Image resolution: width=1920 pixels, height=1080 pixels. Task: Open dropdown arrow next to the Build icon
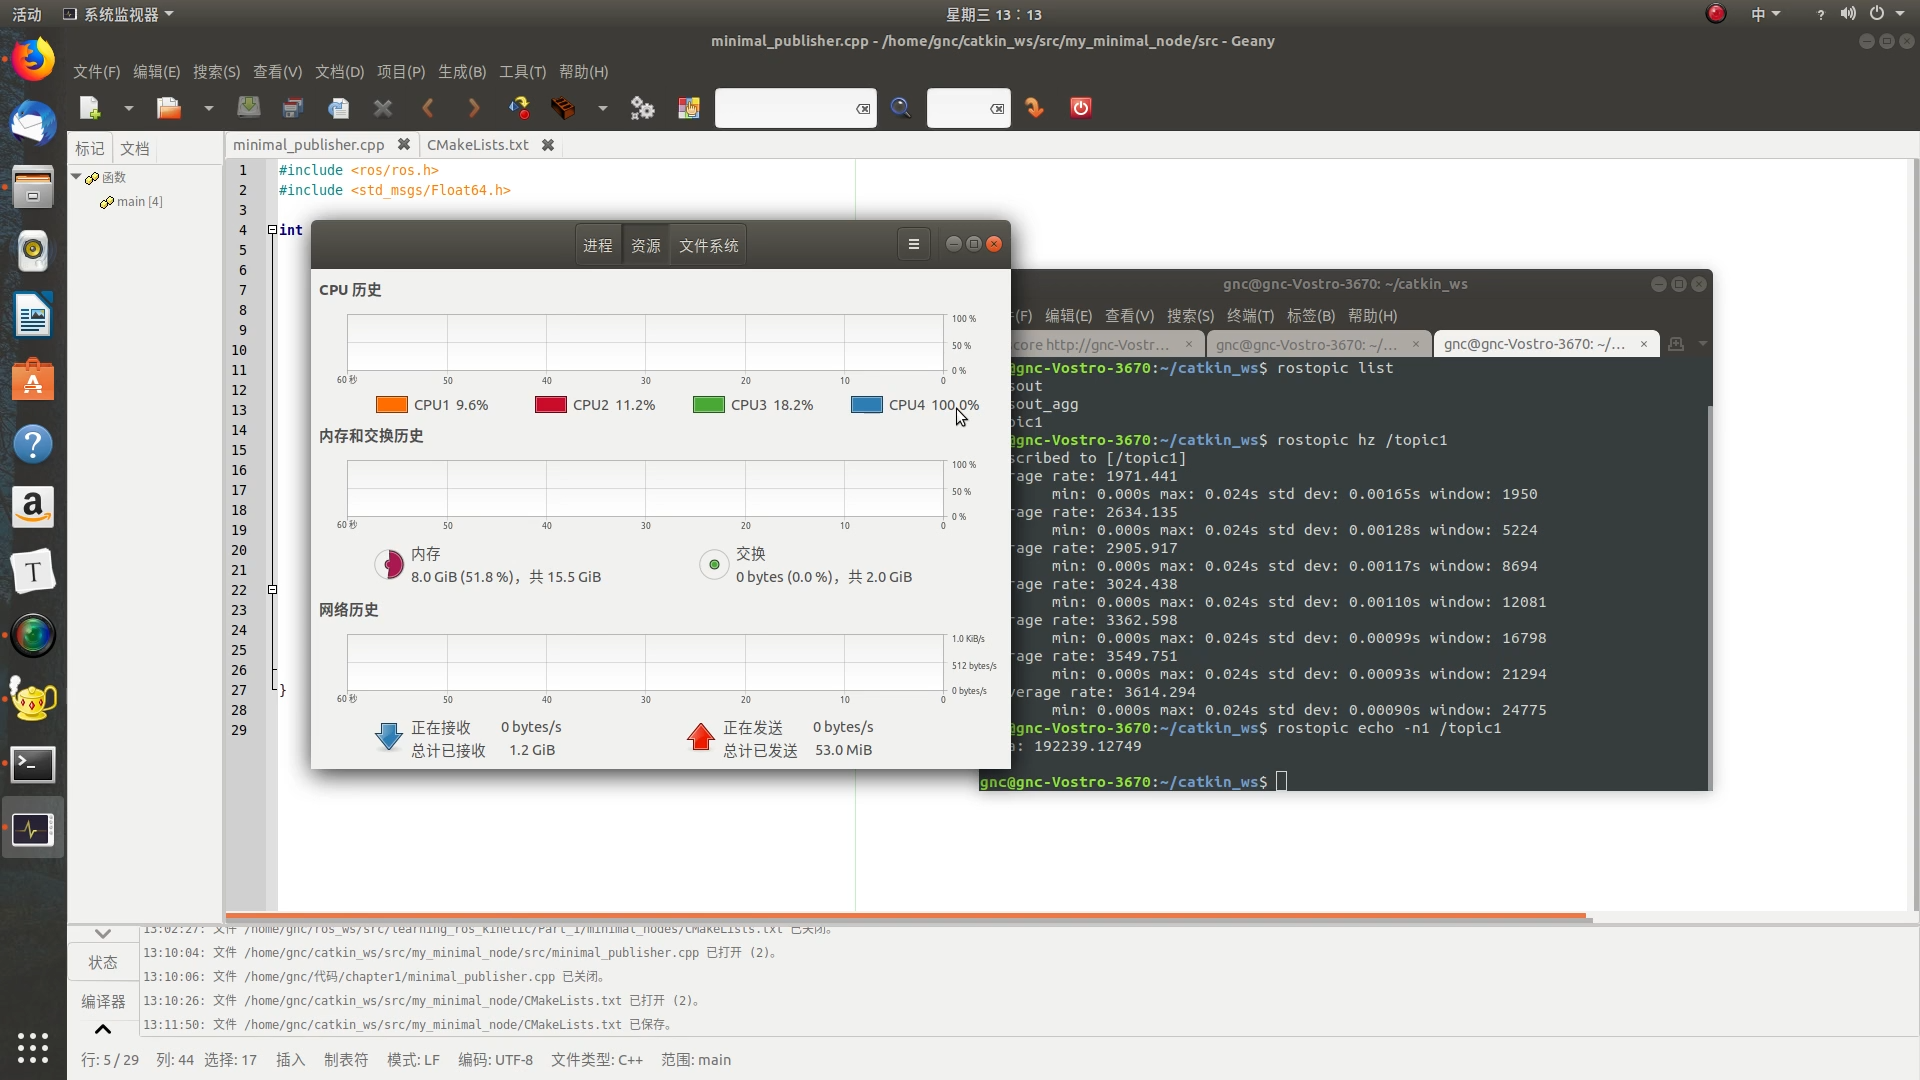tap(602, 108)
